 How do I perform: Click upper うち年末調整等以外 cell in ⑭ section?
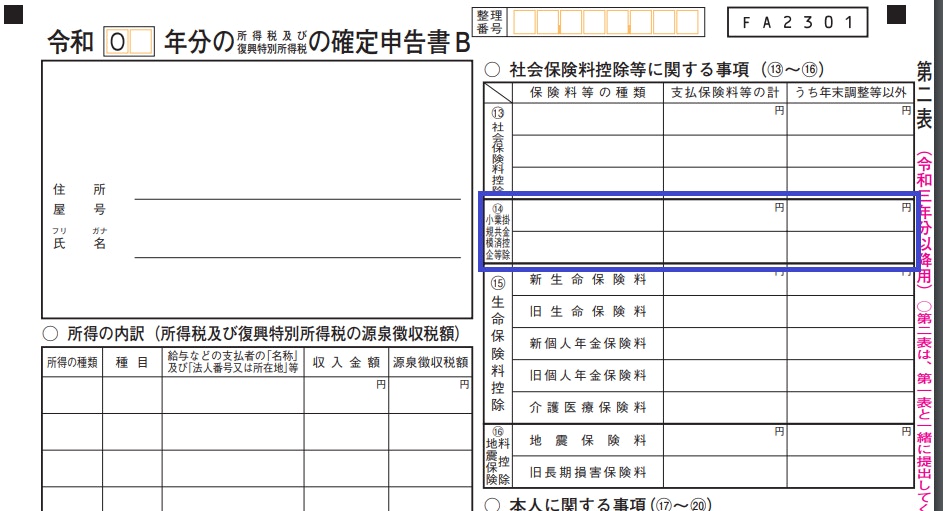pyautogui.click(x=850, y=216)
